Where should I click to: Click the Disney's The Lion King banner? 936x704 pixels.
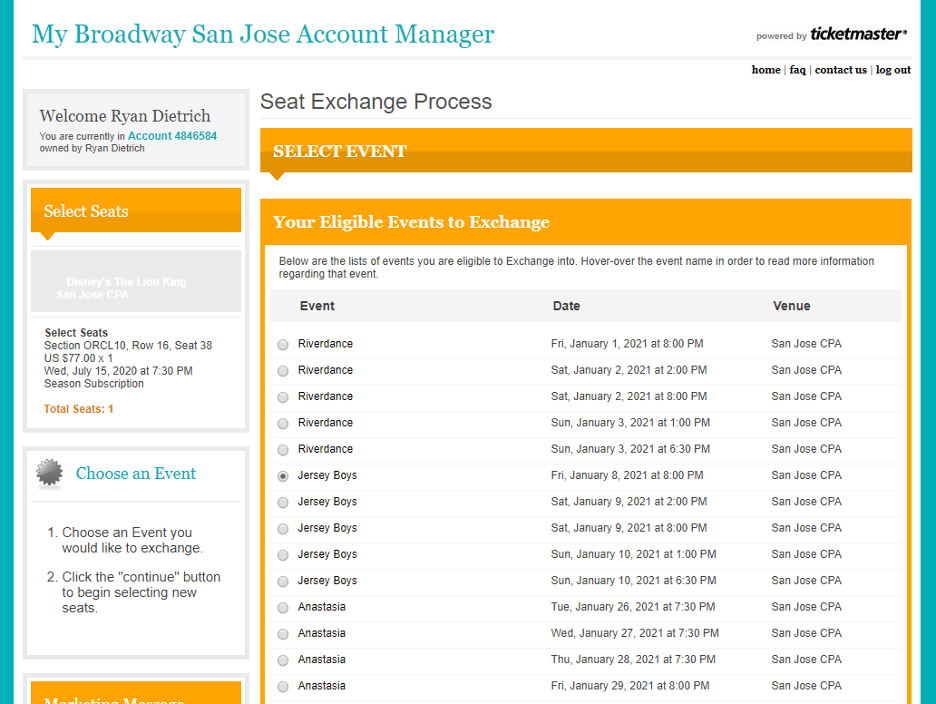coord(136,281)
